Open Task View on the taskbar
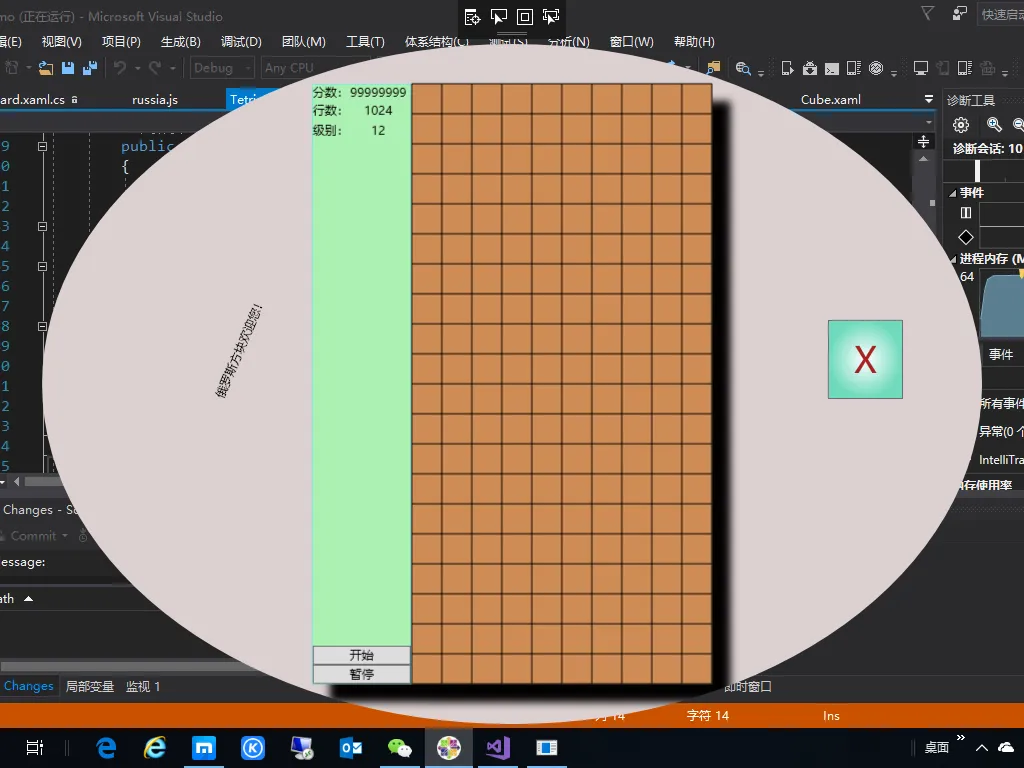 [35, 748]
